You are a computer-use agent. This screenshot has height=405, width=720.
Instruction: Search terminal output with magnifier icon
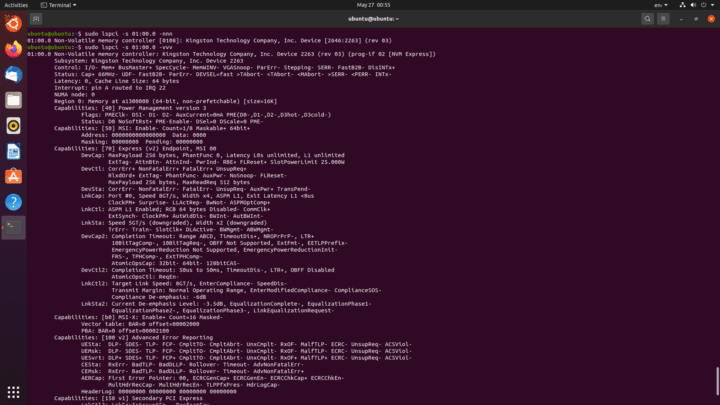pos(647,19)
